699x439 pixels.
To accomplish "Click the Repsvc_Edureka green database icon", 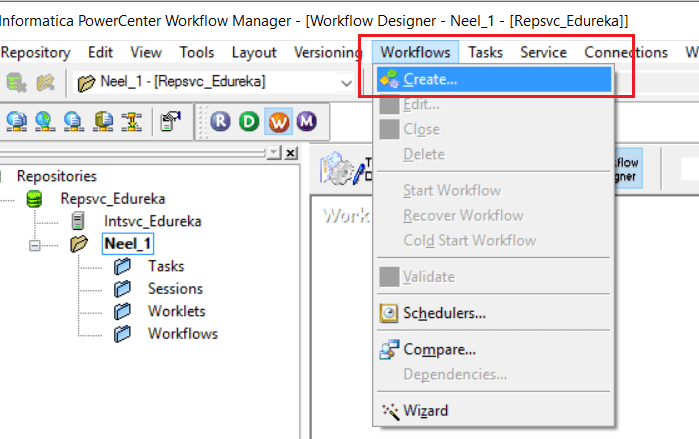I will pyautogui.click(x=34, y=199).
